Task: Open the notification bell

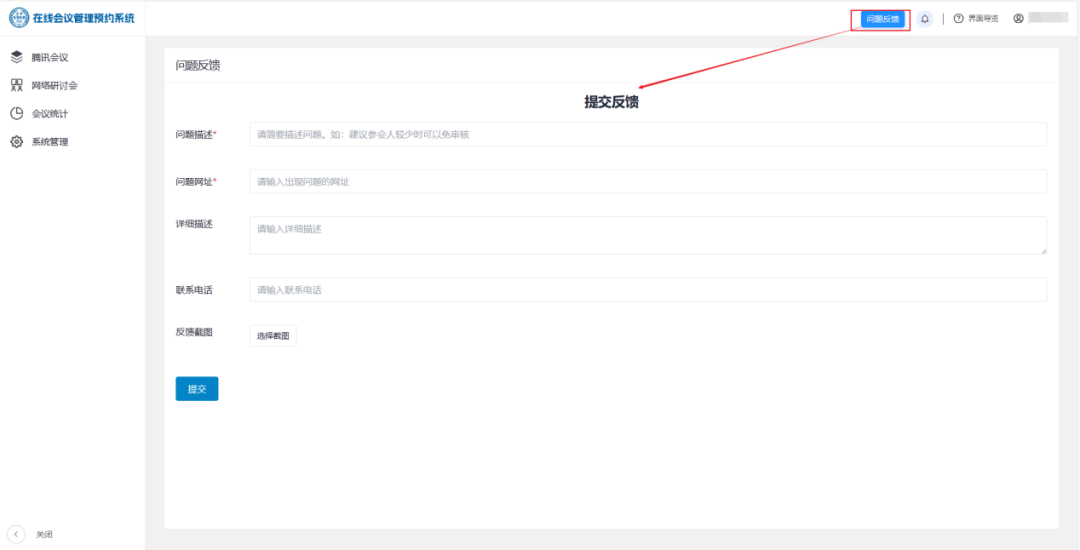Action: pos(925,19)
